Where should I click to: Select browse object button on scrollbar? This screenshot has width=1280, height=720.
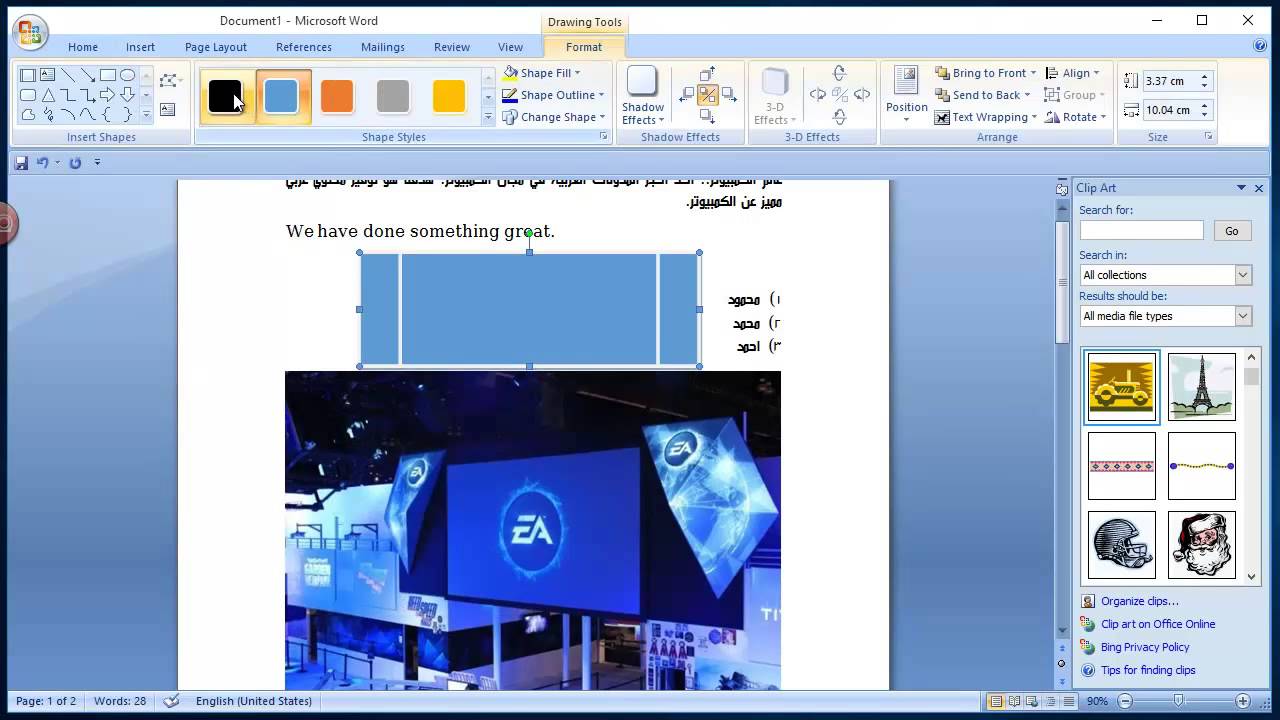[1062, 663]
